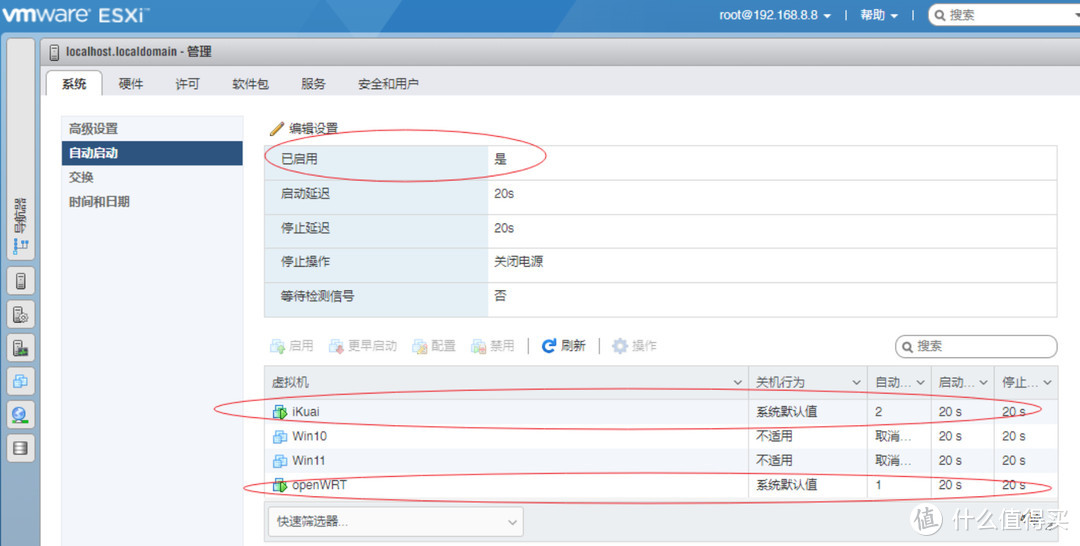1080x546 pixels.
Task: Click the iKuai VM icon
Action: pyautogui.click(x=280, y=412)
